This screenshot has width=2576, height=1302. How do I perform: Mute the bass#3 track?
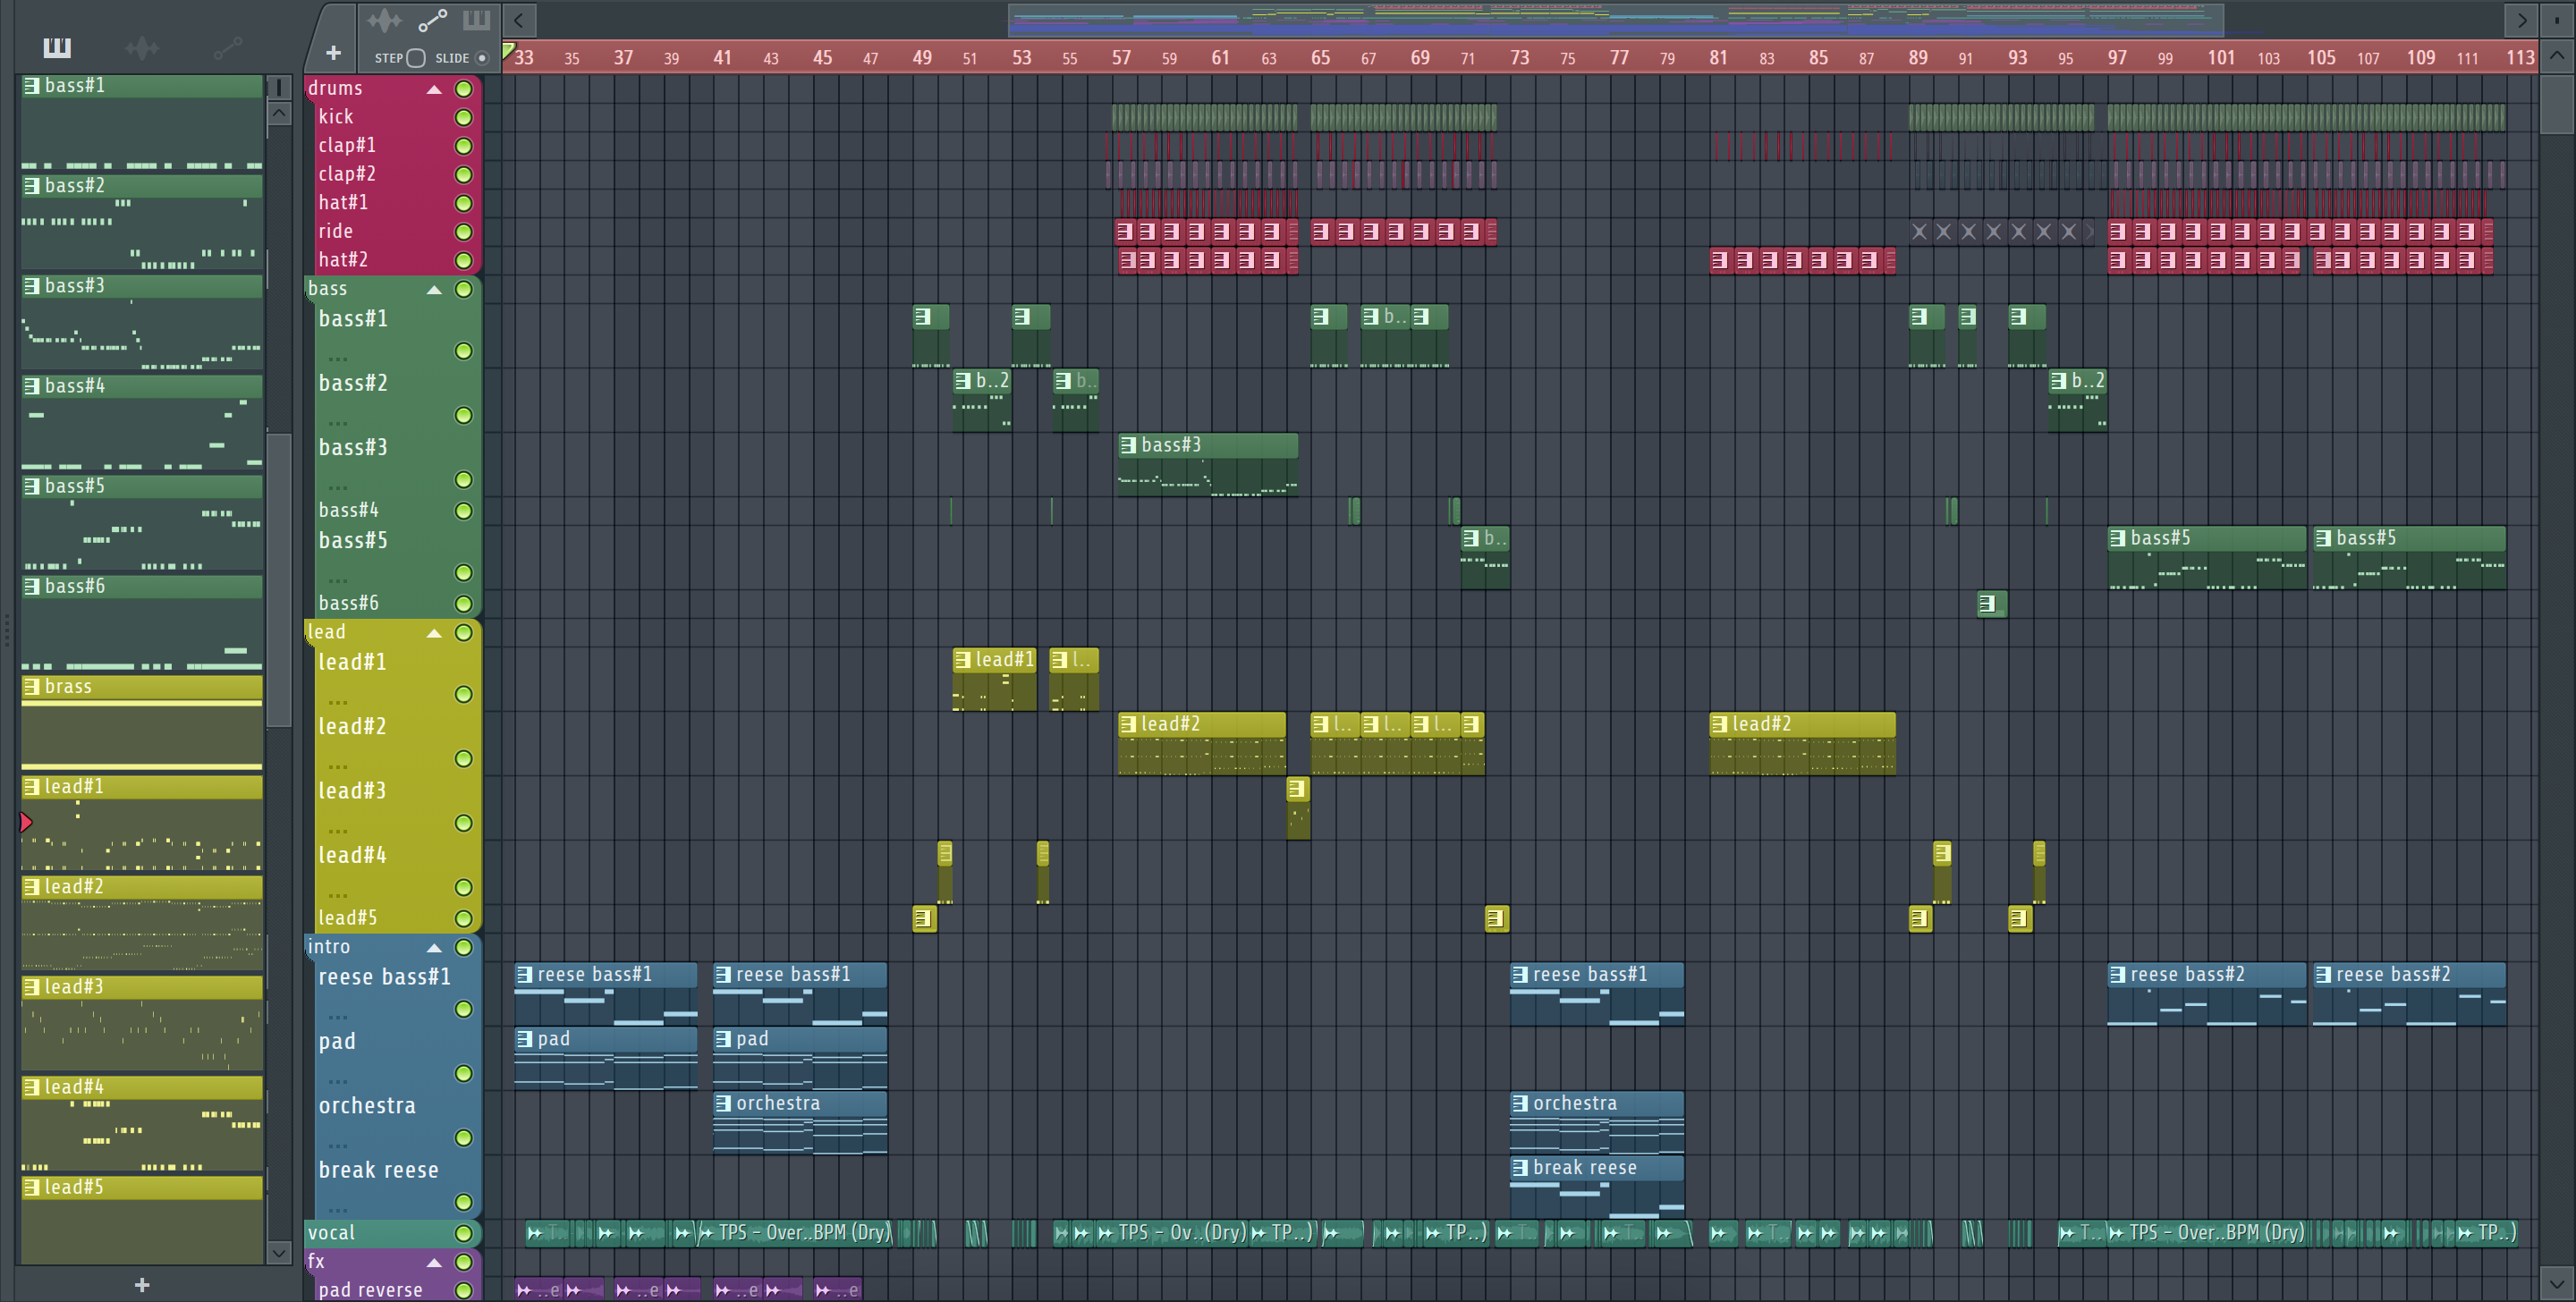point(464,480)
